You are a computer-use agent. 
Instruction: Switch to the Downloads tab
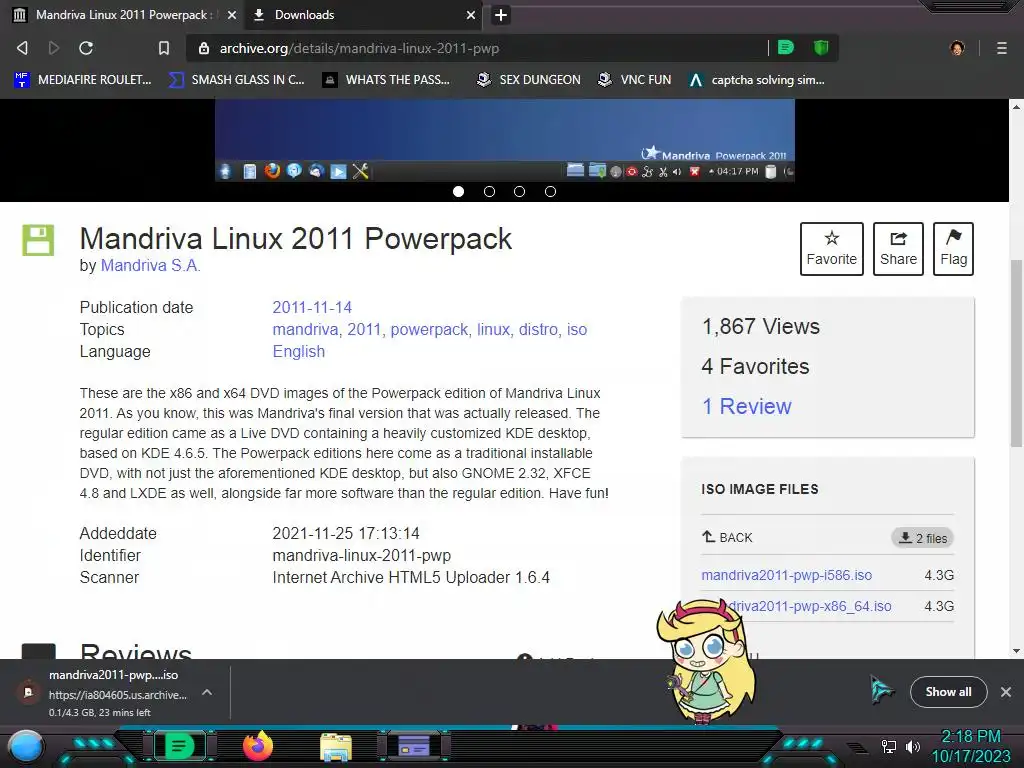(x=363, y=15)
